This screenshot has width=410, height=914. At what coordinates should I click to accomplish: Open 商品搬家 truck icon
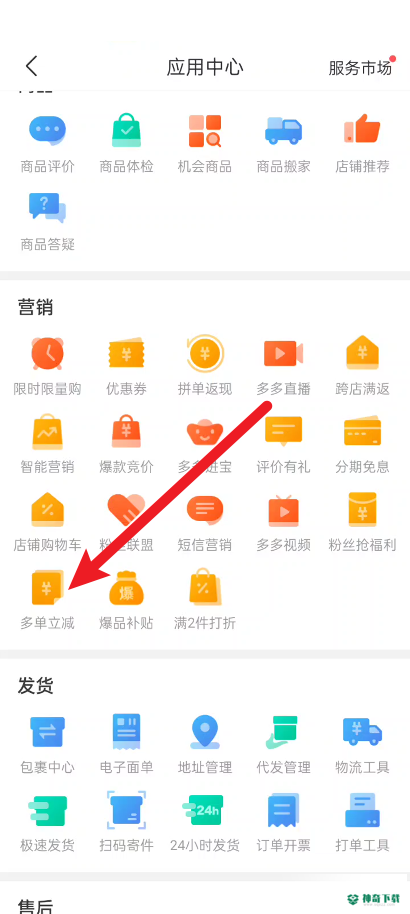[283, 130]
